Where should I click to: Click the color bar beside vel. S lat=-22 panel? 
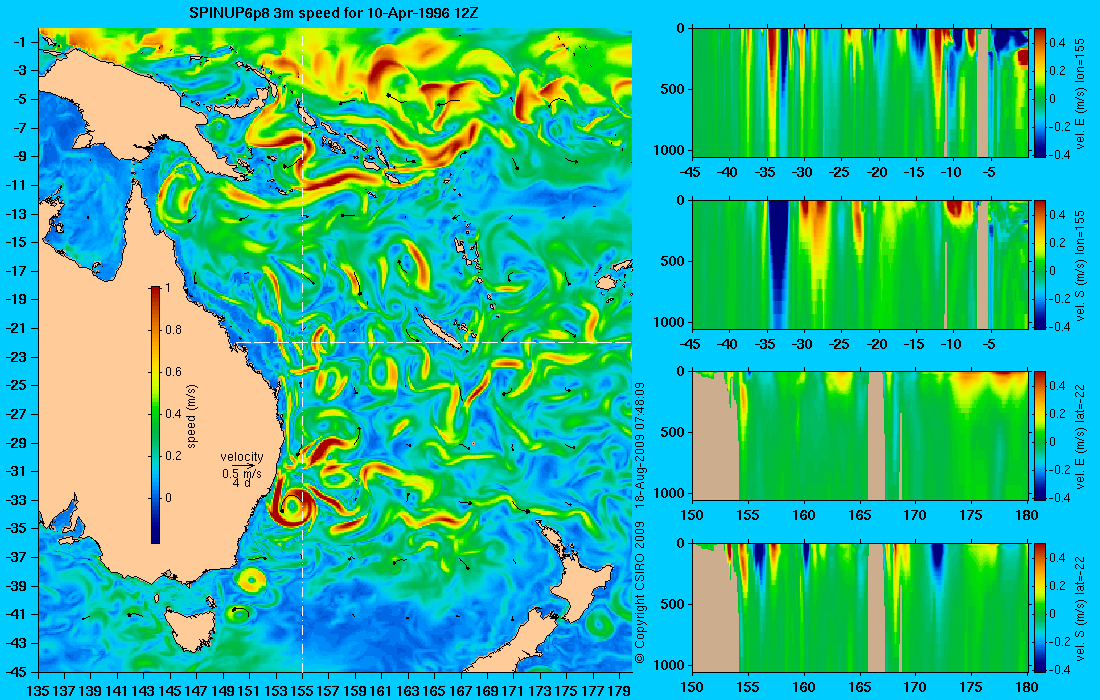(x=1039, y=607)
